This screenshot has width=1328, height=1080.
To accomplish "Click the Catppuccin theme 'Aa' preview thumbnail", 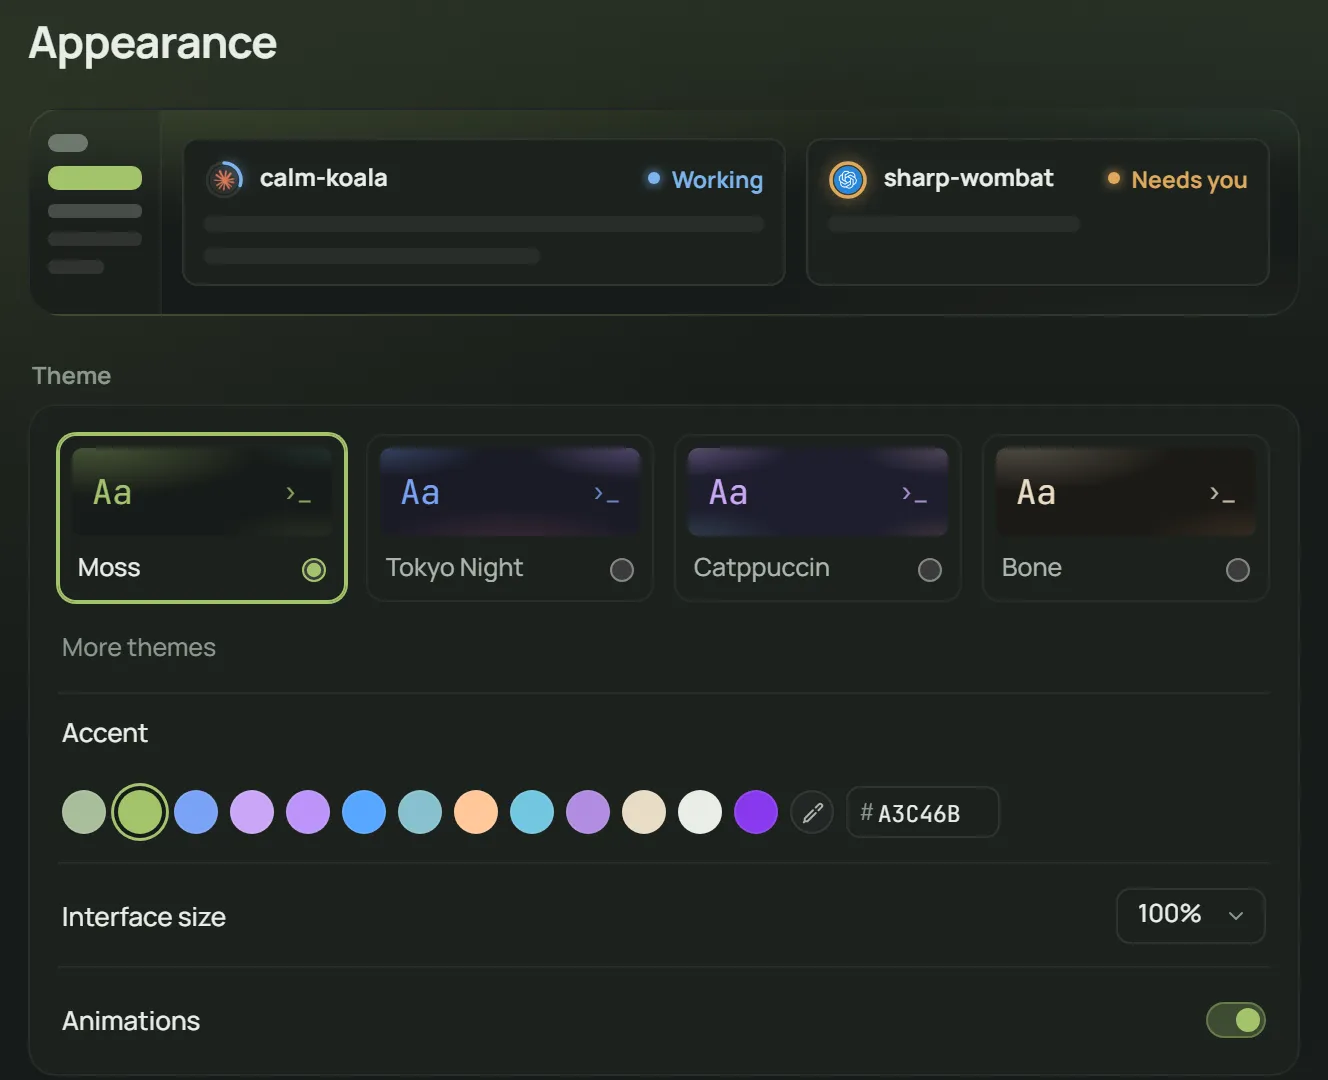I will [818, 491].
